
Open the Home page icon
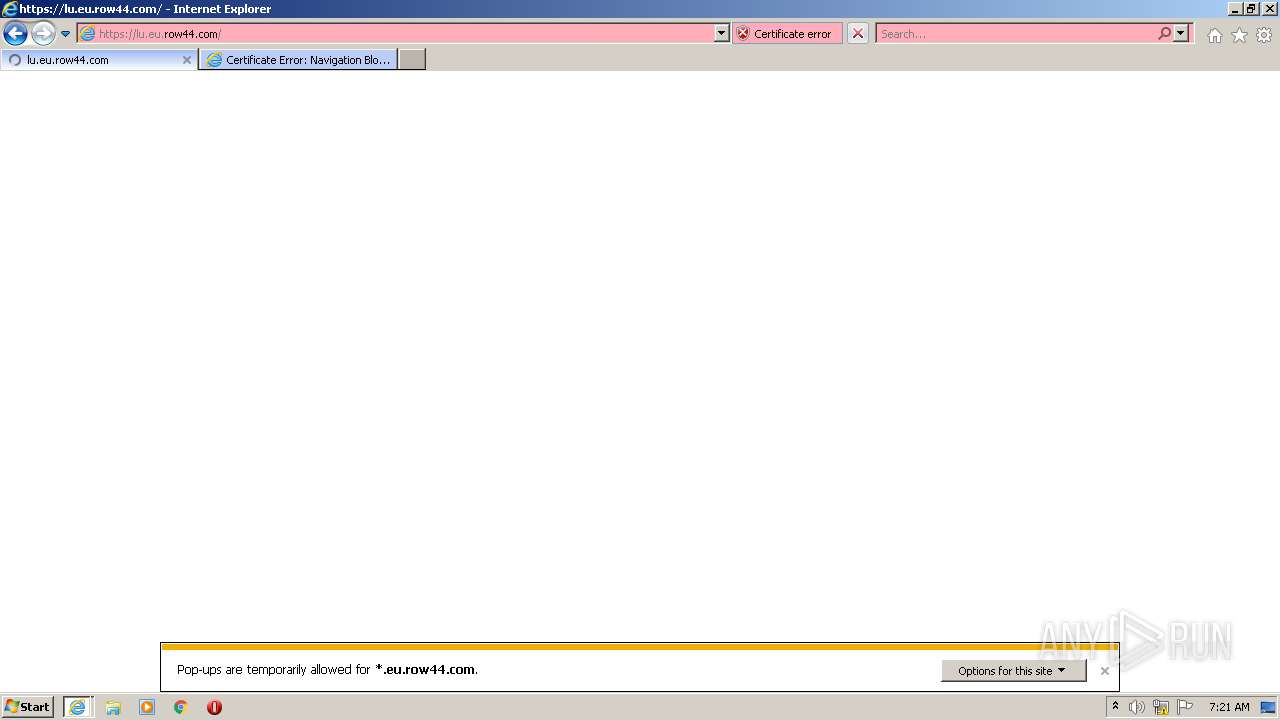pos(1214,35)
